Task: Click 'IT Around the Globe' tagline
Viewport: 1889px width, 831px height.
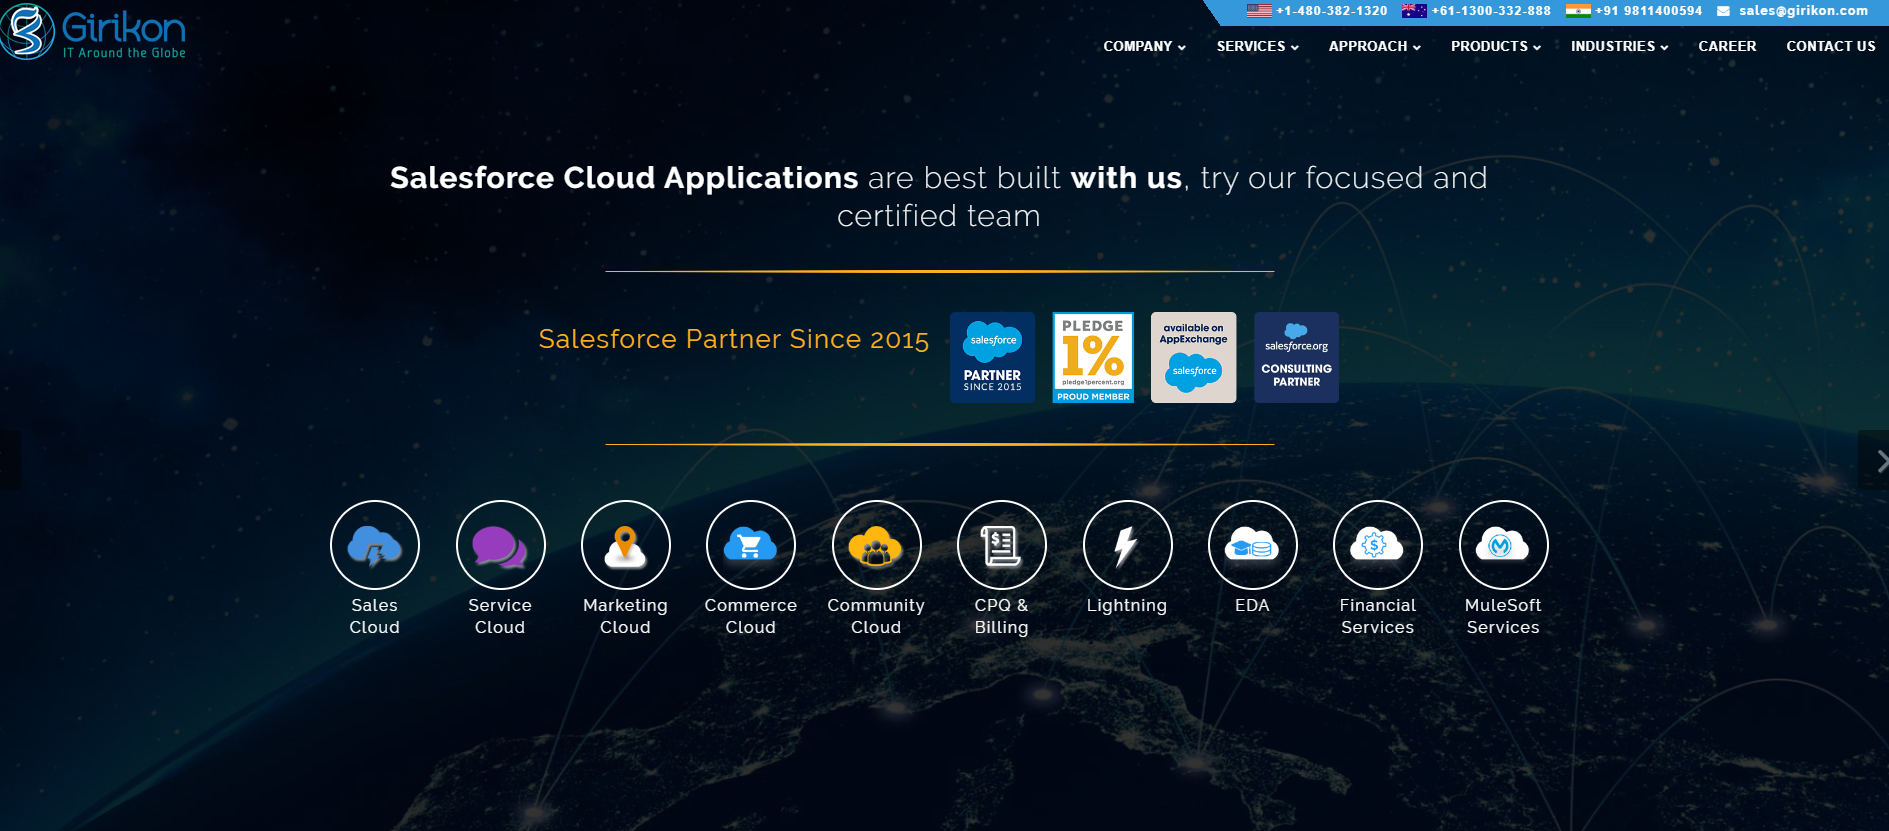Action: coord(124,53)
